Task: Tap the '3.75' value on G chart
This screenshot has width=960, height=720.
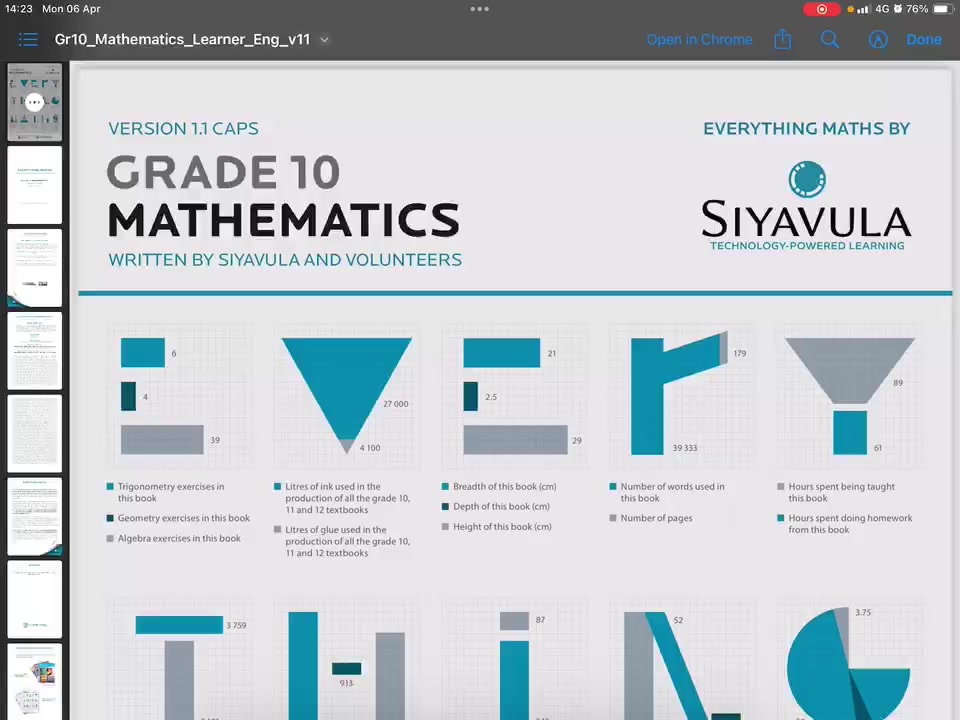Action: pyautogui.click(x=863, y=612)
